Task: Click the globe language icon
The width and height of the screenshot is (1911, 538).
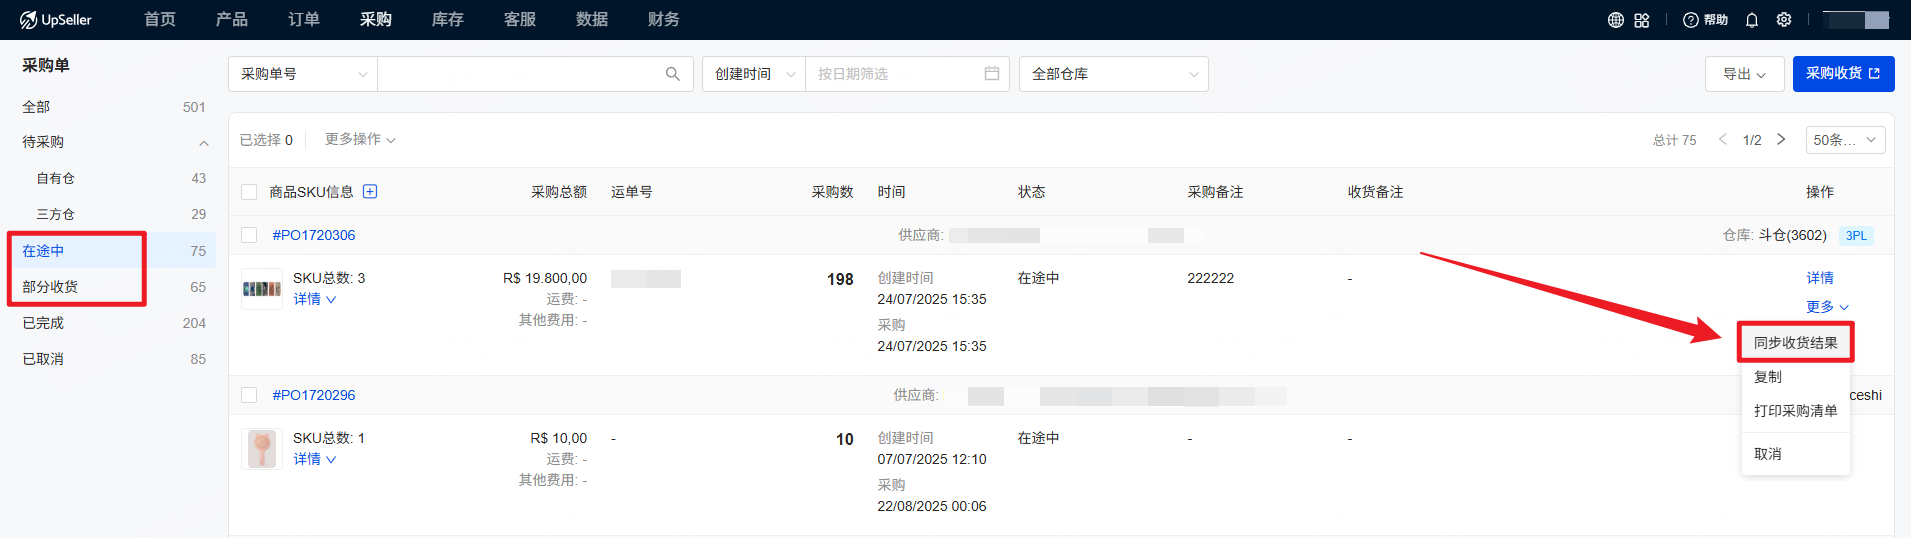Action: [x=1615, y=20]
